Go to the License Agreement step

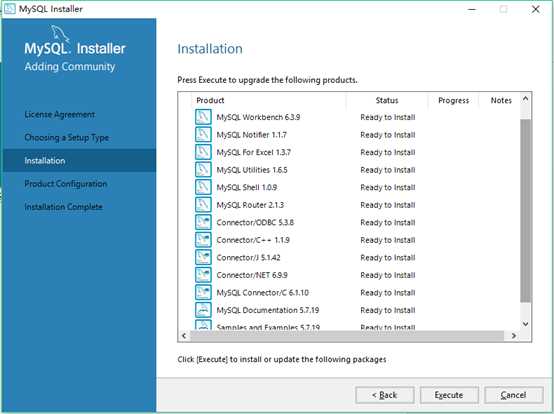coord(60,114)
